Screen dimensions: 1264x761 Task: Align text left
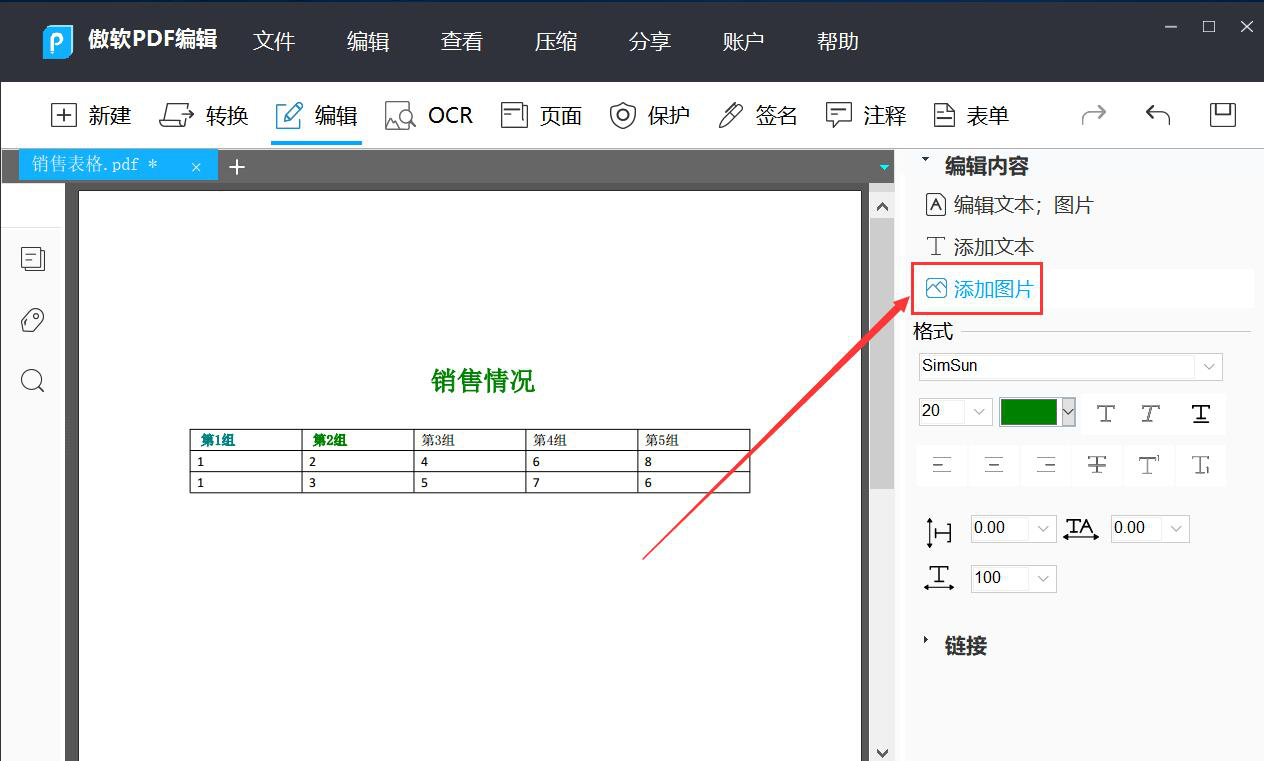click(x=942, y=464)
